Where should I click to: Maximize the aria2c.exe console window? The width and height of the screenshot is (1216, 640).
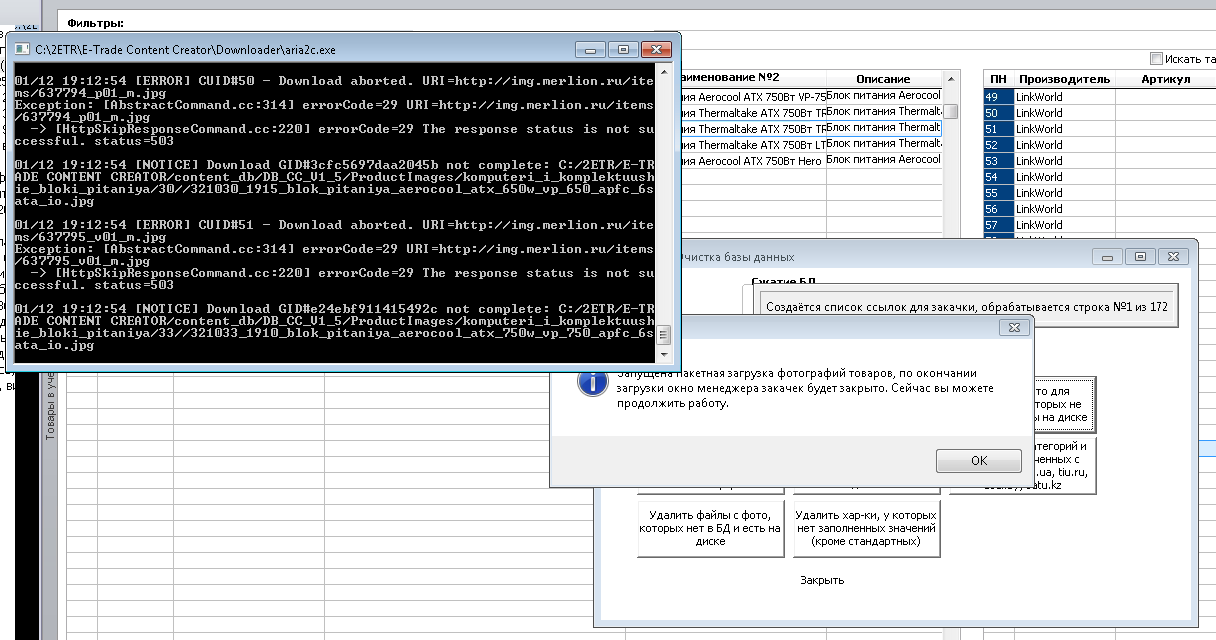(x=624, y=48)
